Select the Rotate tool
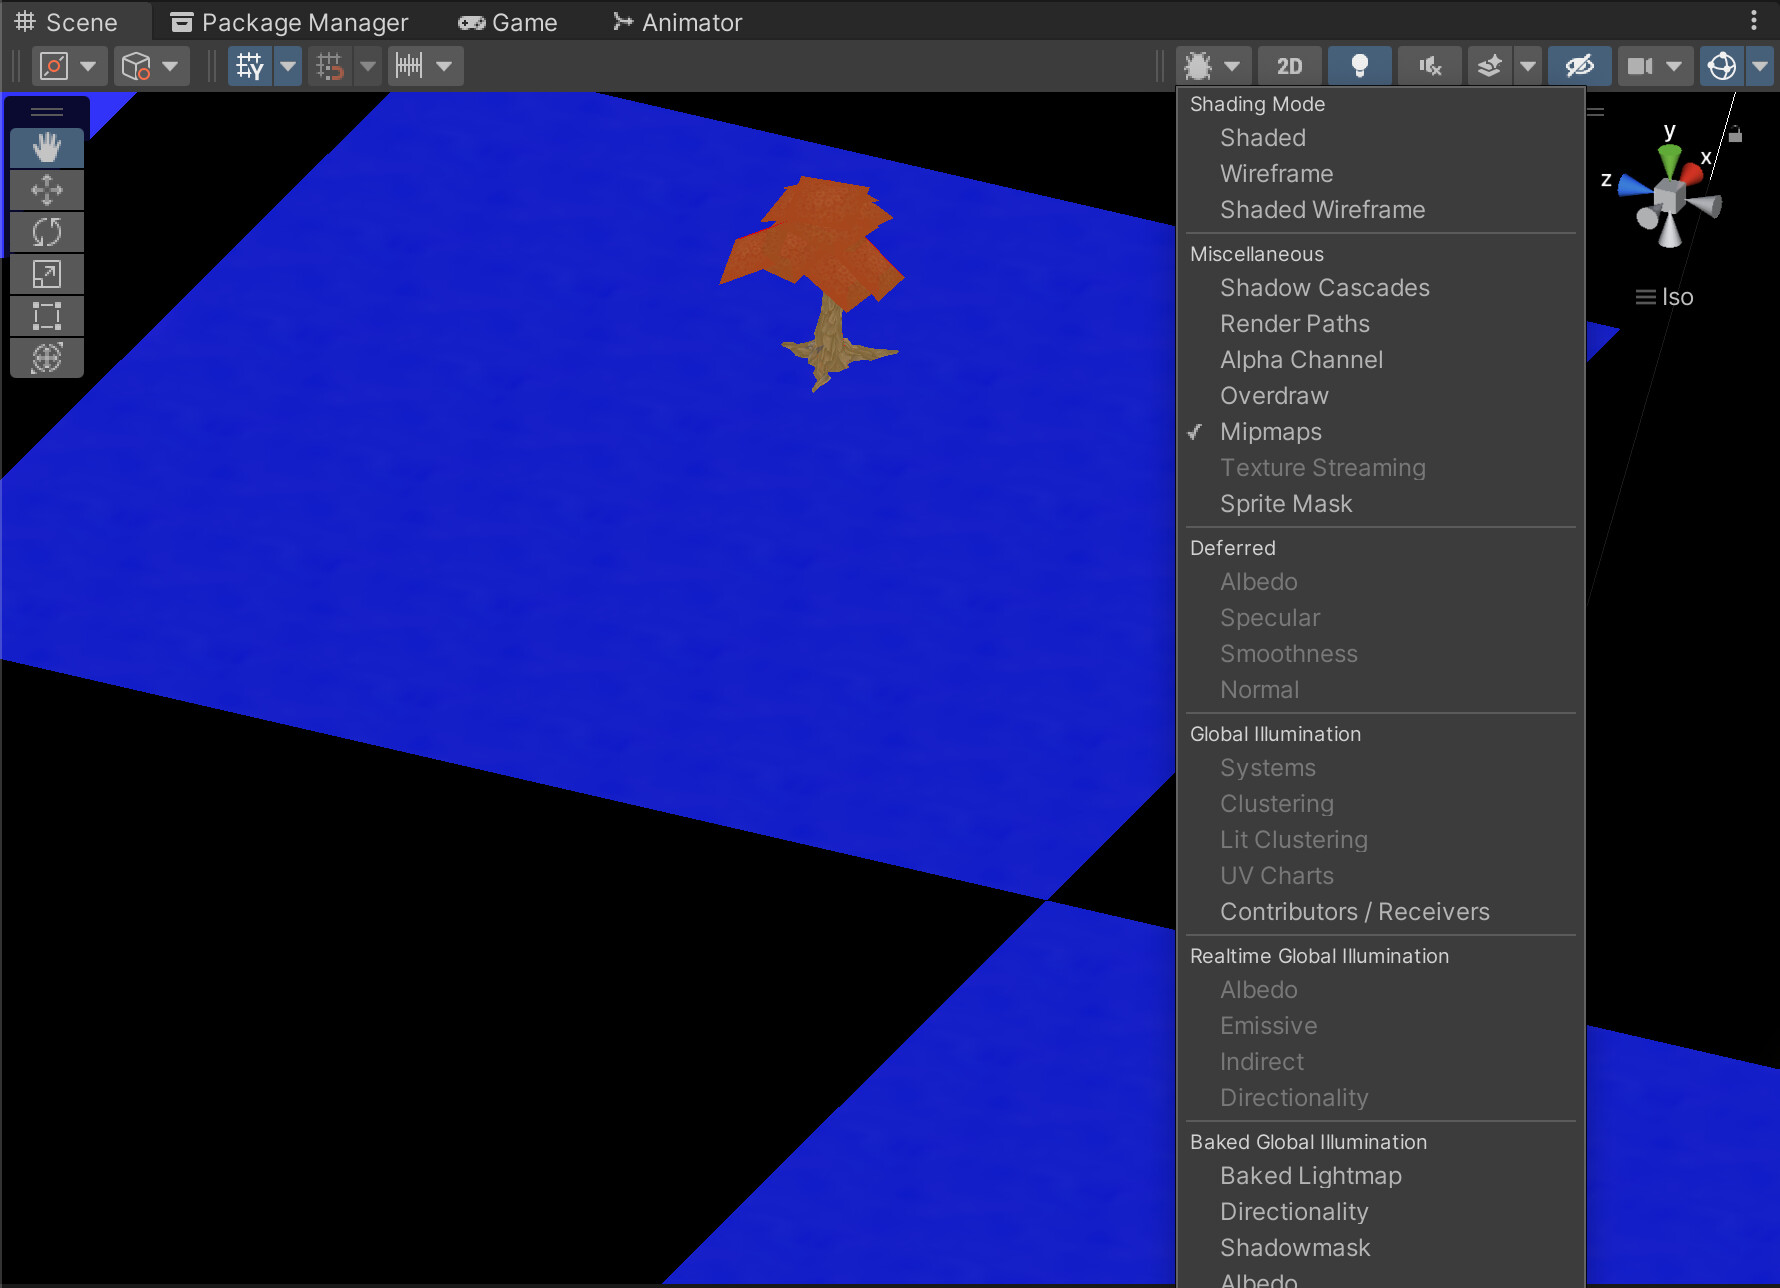Image resolution: width=1780 pixels, height=1288 pixels. click(x=46, y=231)
